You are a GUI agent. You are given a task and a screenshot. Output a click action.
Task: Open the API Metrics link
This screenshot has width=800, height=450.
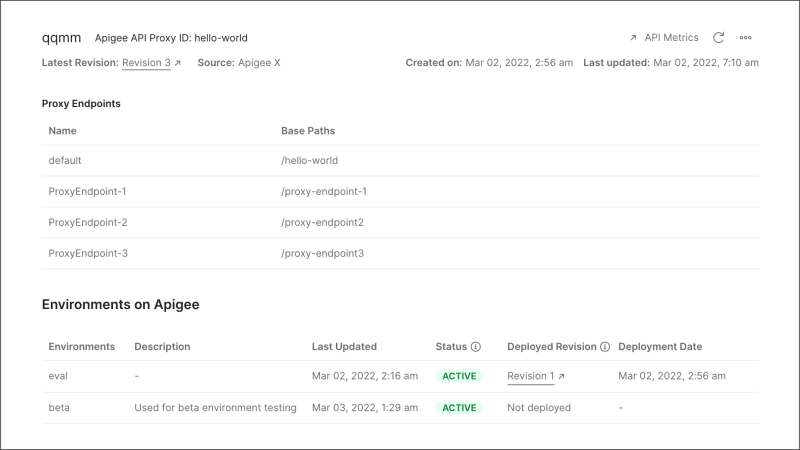click(x=671, y=38)
